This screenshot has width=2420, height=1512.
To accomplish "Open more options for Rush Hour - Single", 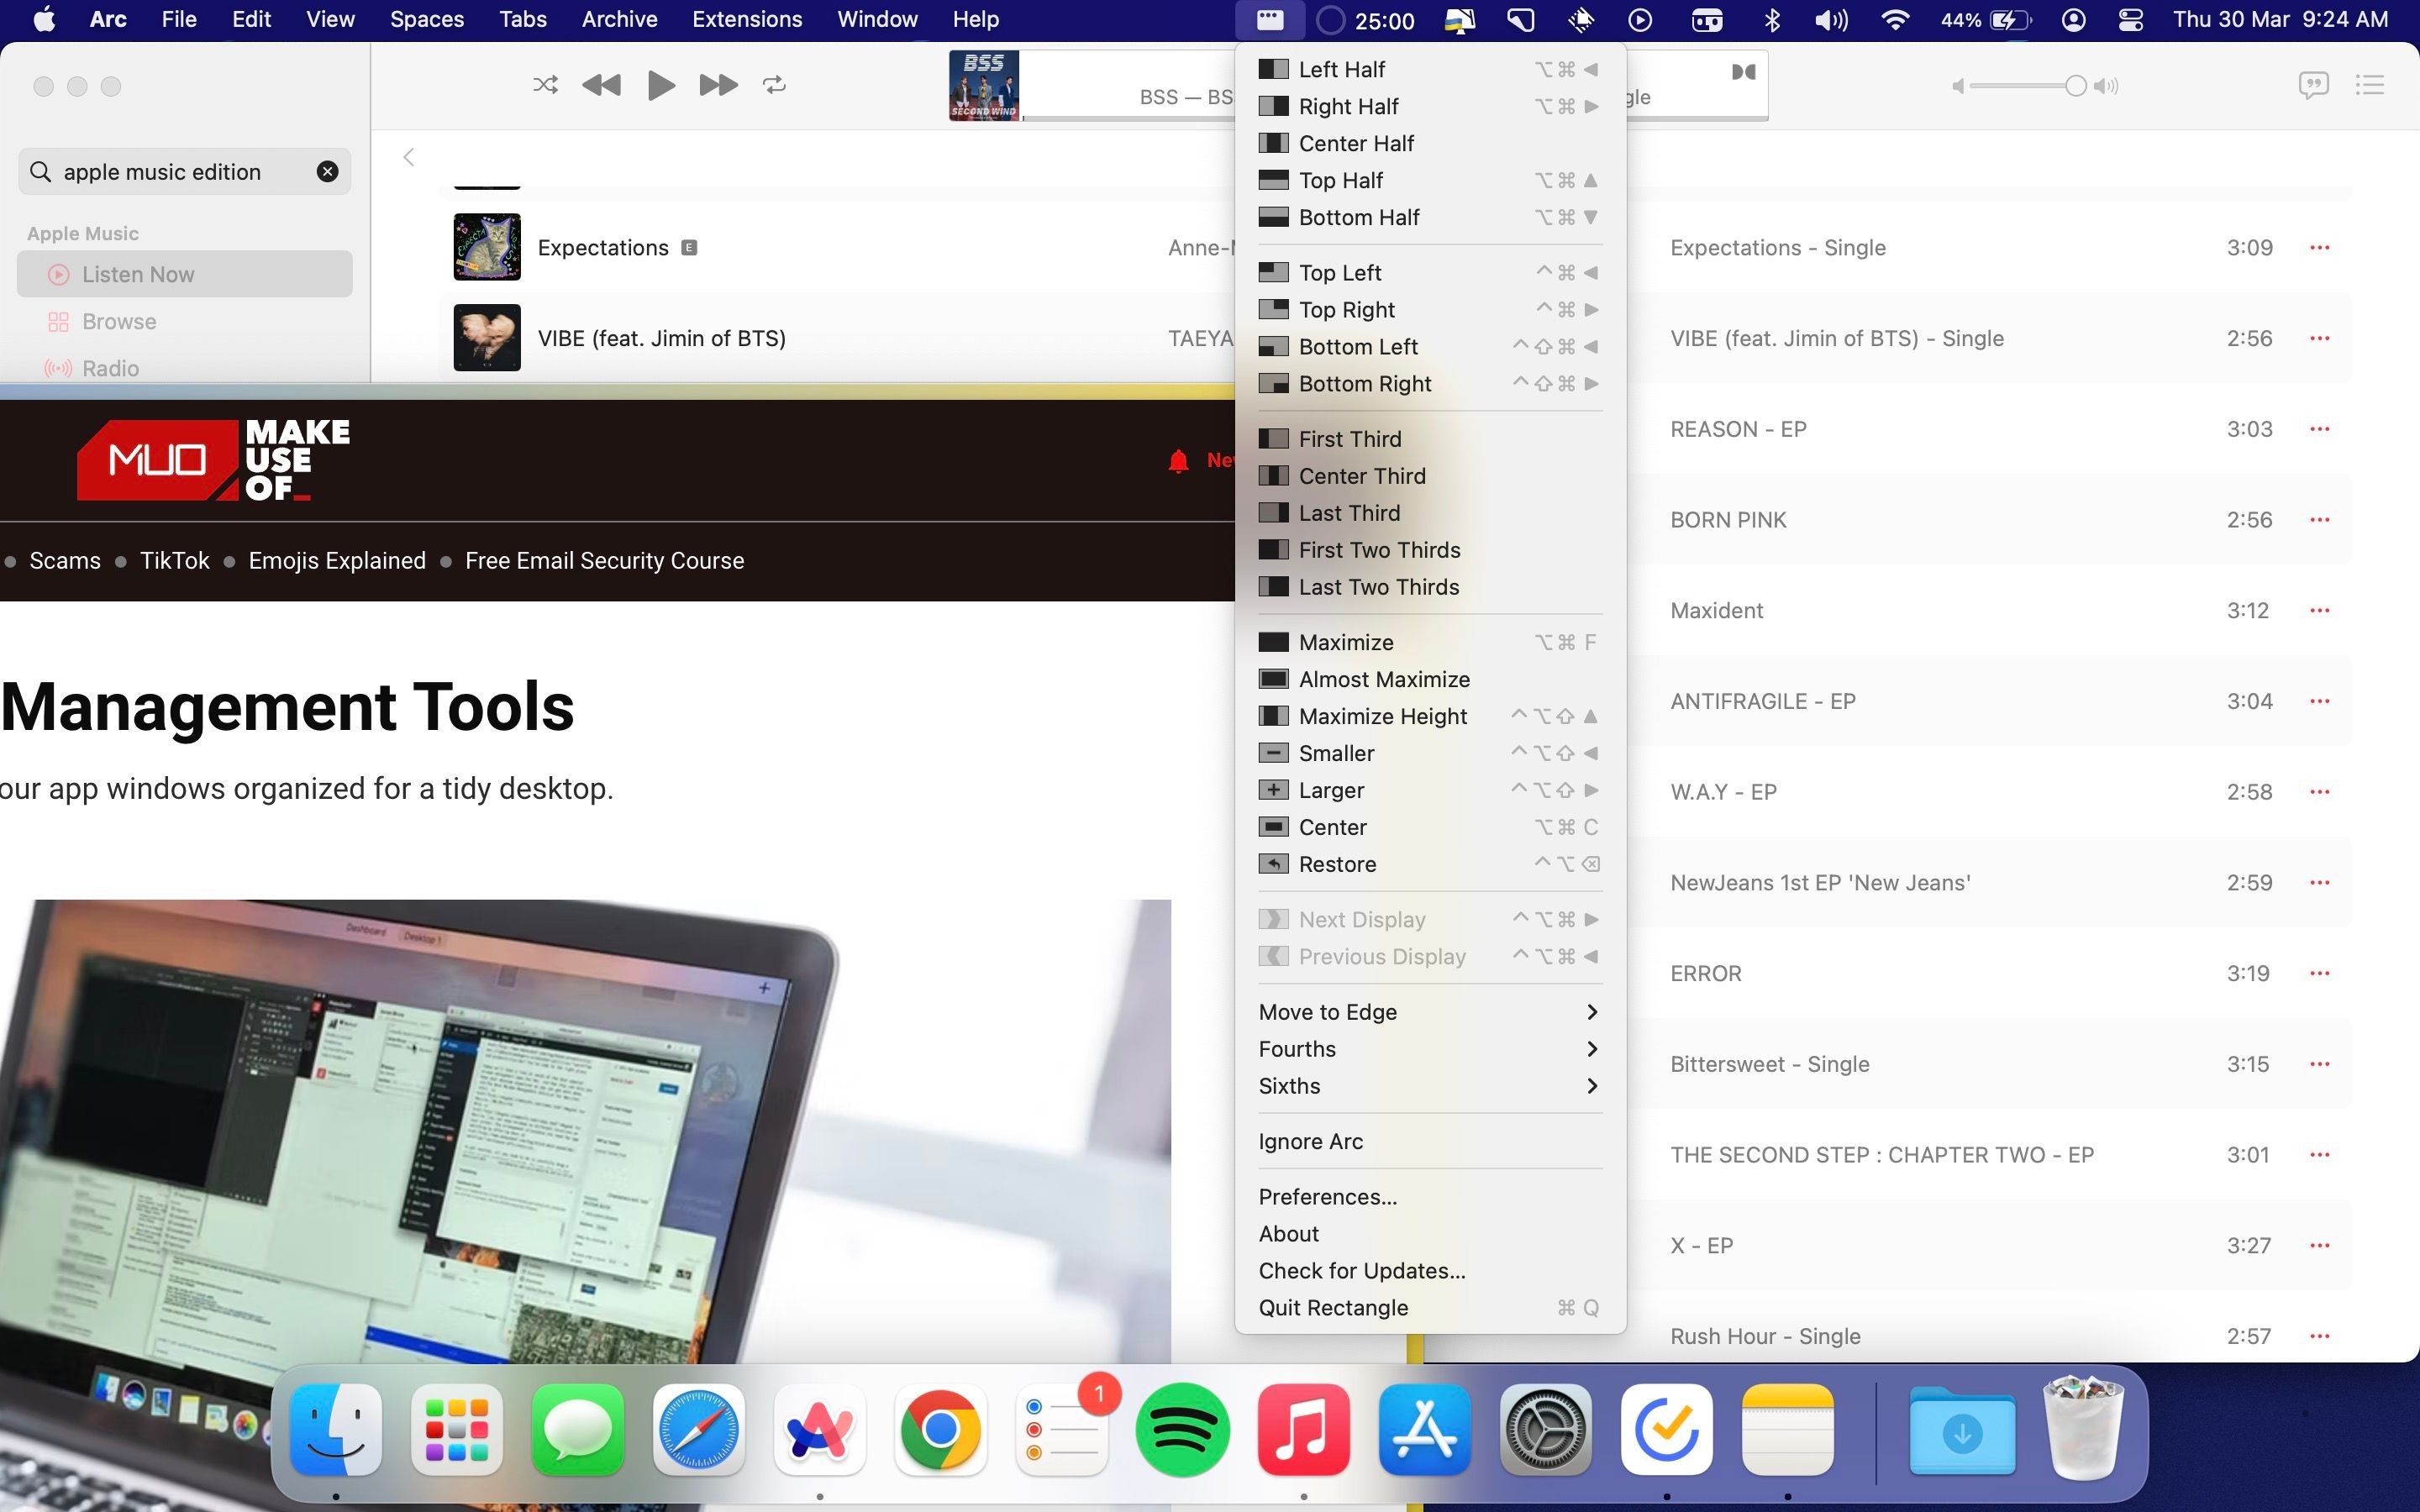I will point(2320,1336).
